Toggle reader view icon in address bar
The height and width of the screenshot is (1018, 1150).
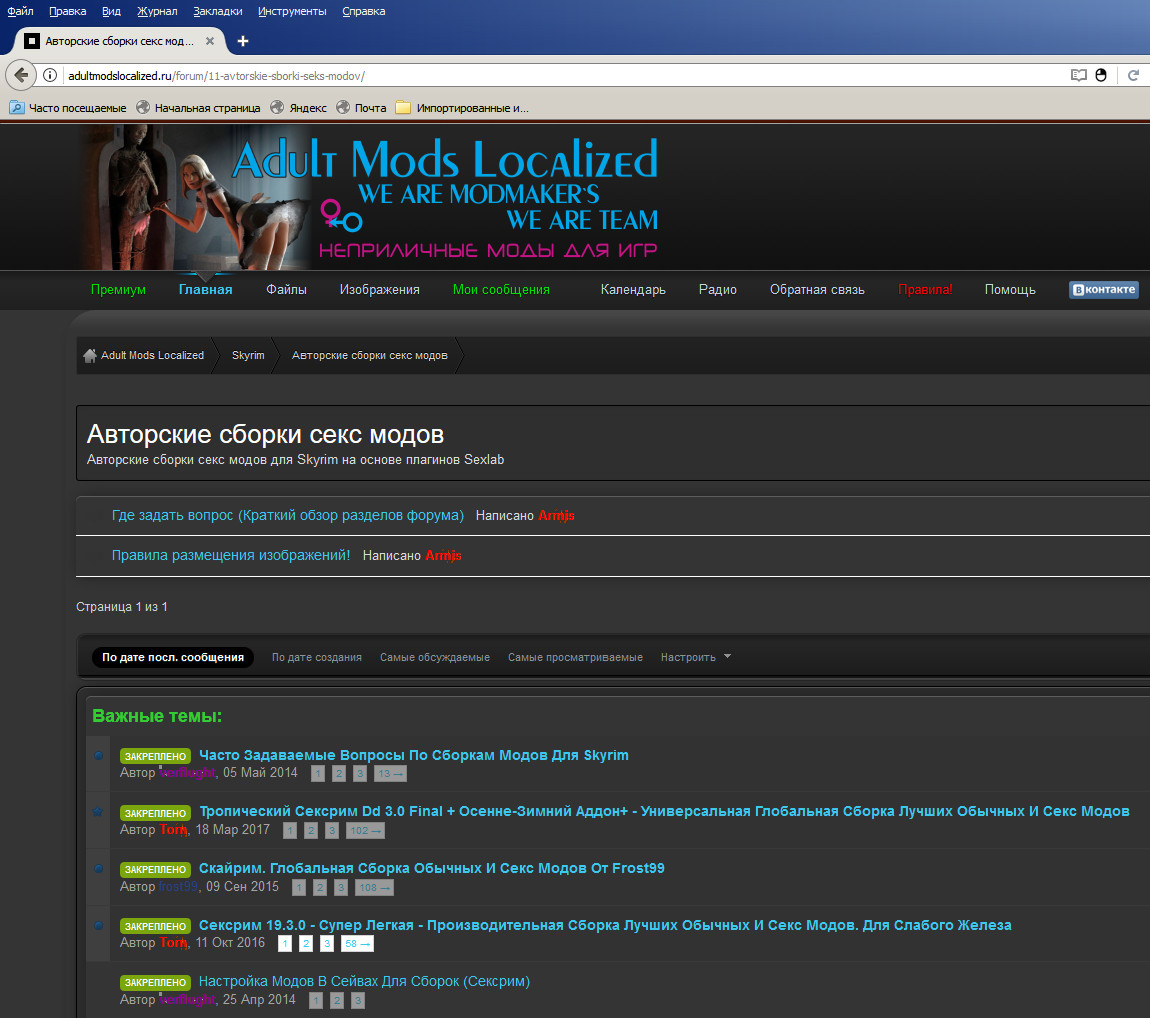[1078, 76]
